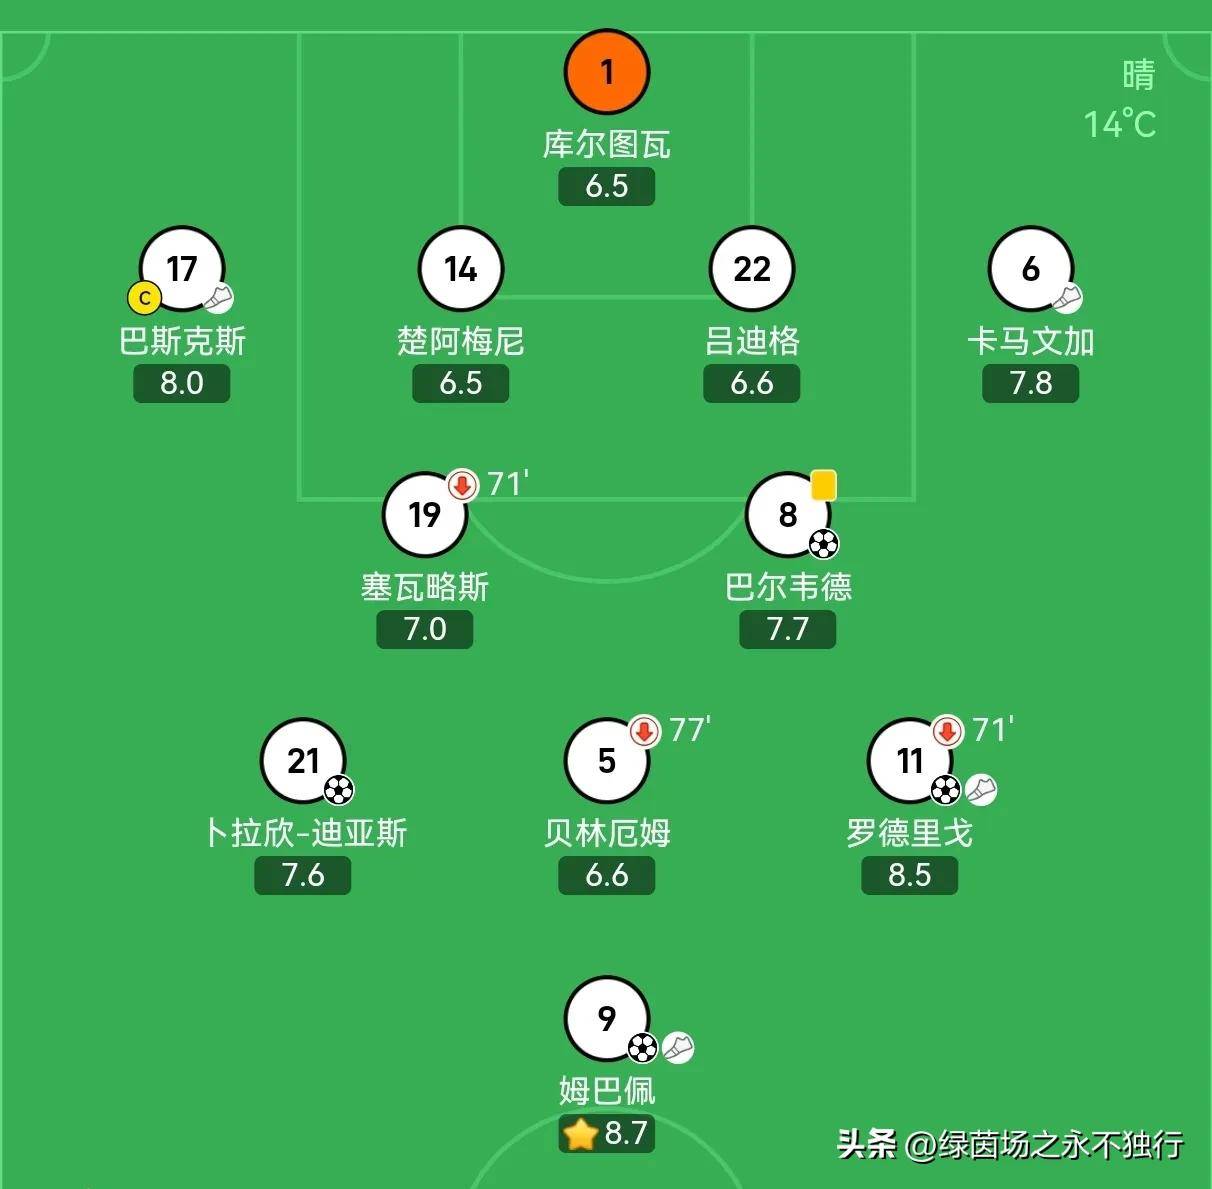Click the 14°C weather indicator

tap(1120, 124)
